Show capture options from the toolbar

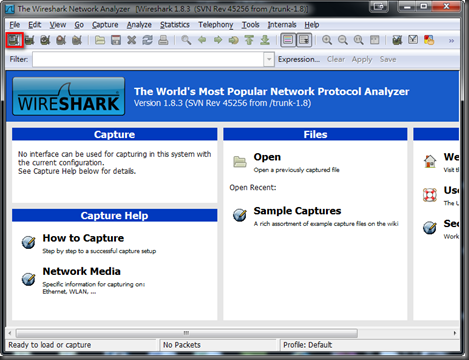click(30, 40)
